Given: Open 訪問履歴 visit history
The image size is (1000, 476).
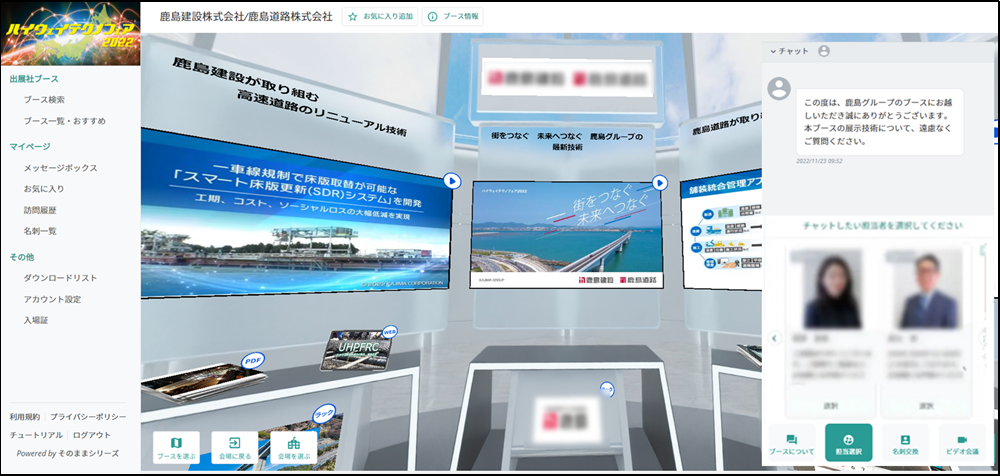Looking at the screenshot, I should (40, 210).
